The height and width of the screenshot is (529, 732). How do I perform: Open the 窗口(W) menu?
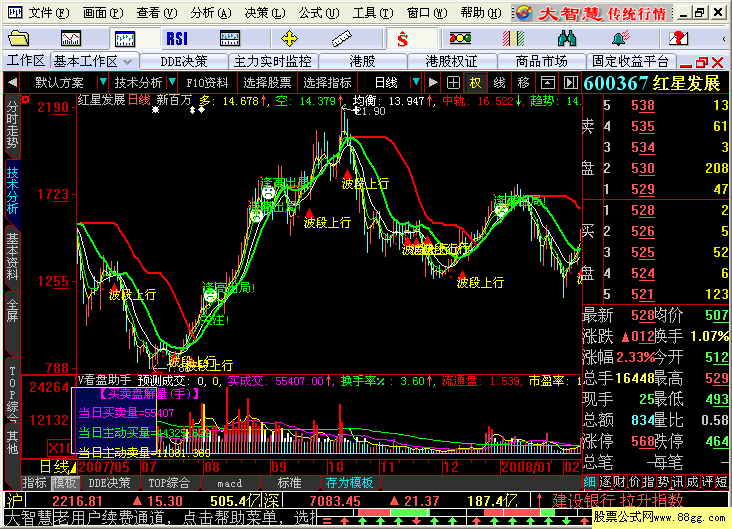427,13
